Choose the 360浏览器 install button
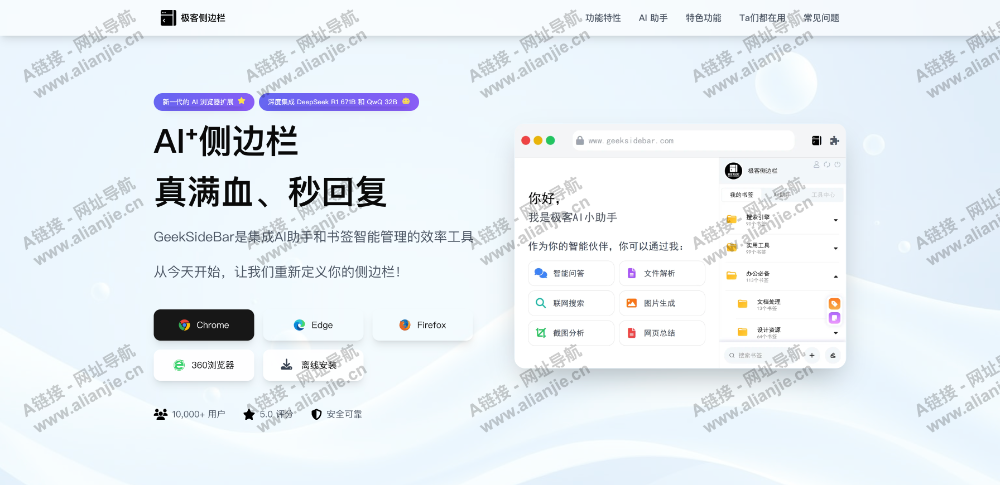This screenshot has height=485, width=1000. (x=203, y=365)
